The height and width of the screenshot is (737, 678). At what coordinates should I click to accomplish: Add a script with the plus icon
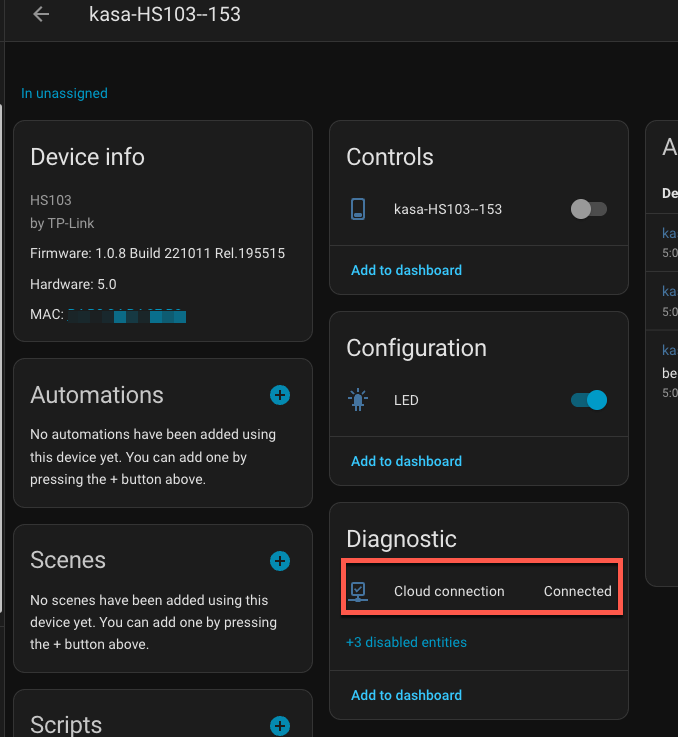pos(280,726)
